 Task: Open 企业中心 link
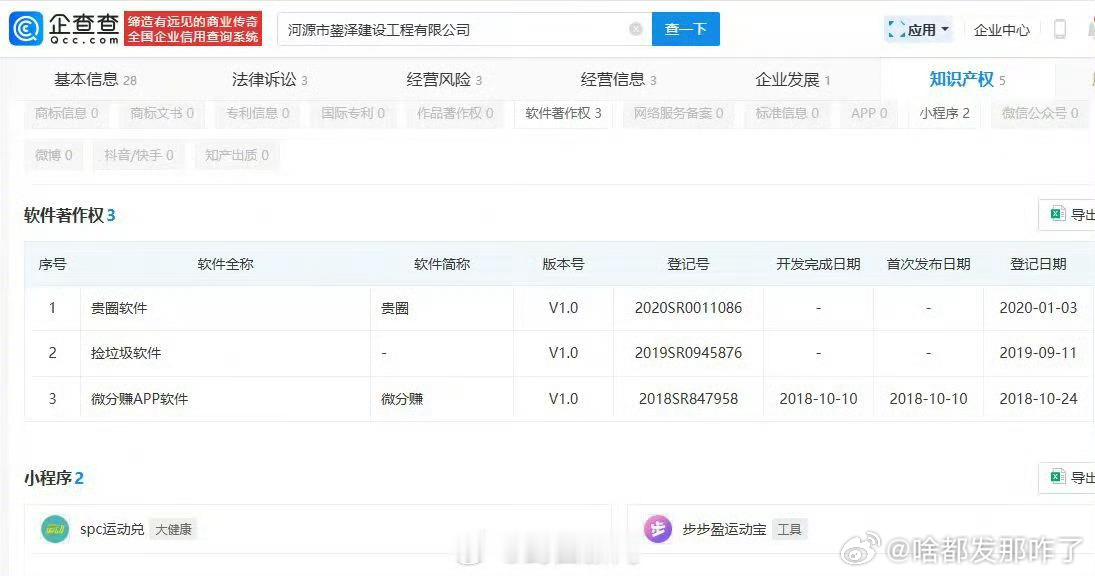[1001, 30]
